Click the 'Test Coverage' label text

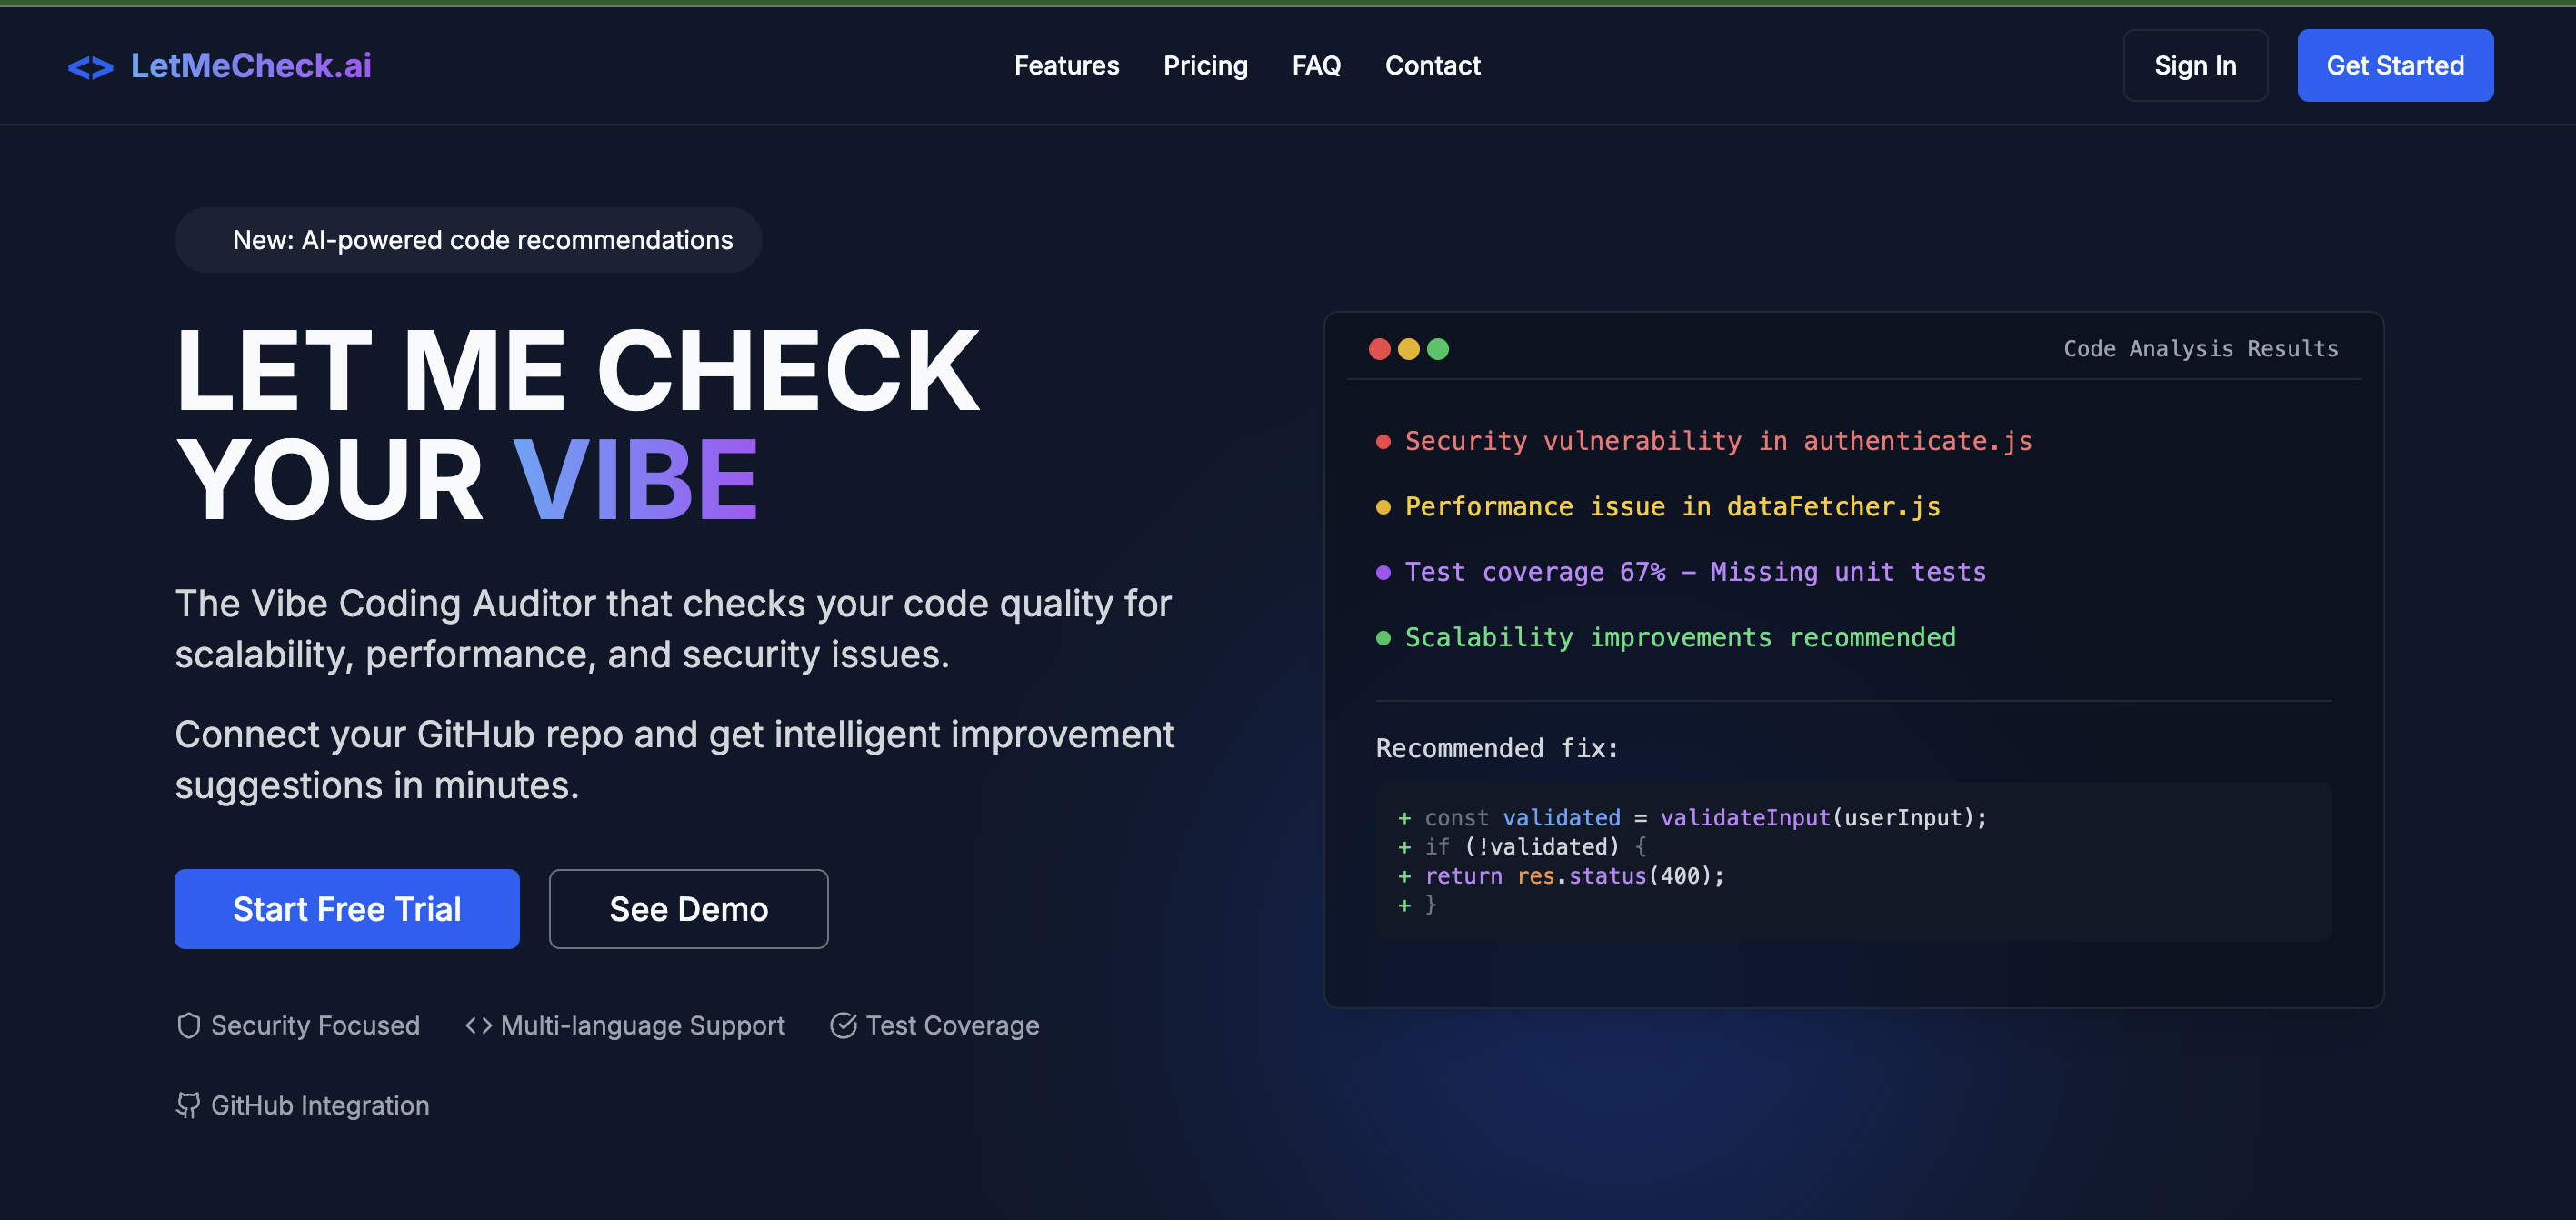click(x=952, y=1026)
